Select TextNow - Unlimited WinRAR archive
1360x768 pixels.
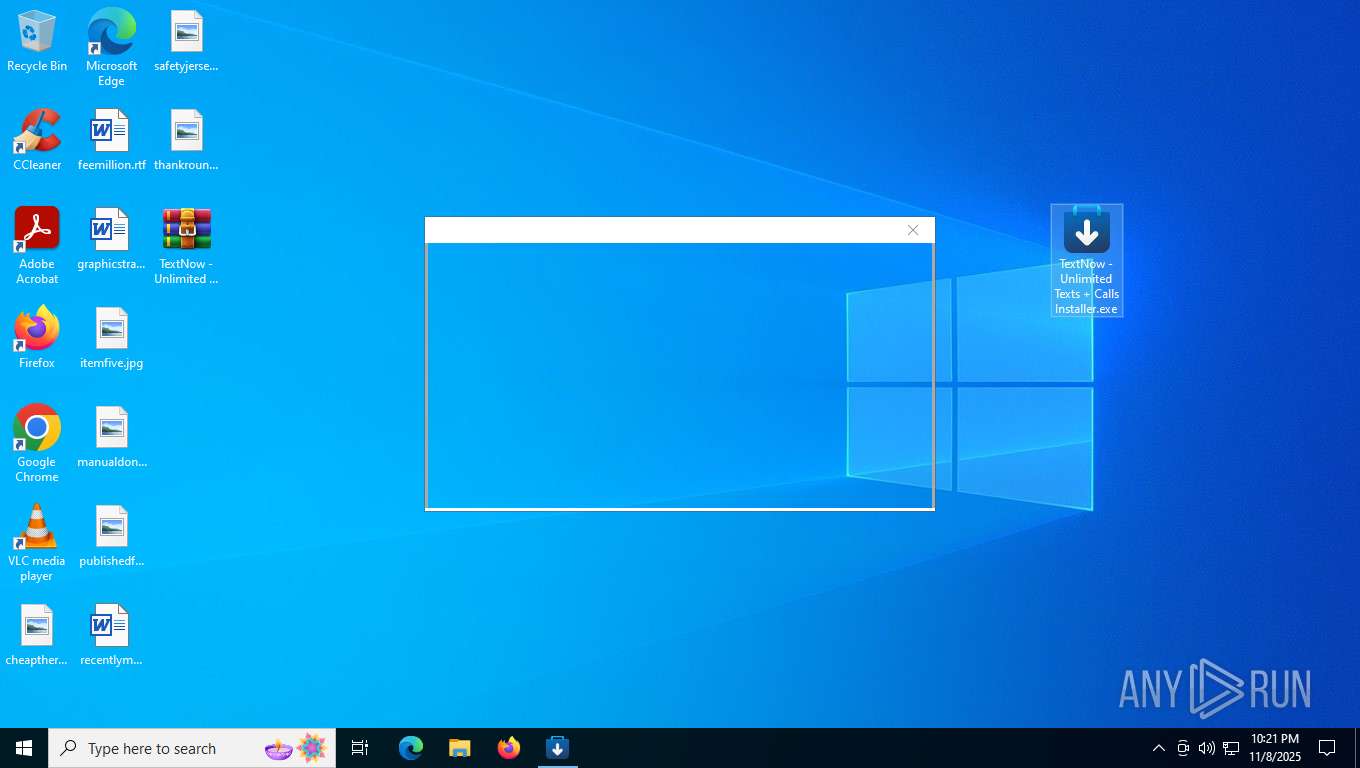click(x=186, y=246)
